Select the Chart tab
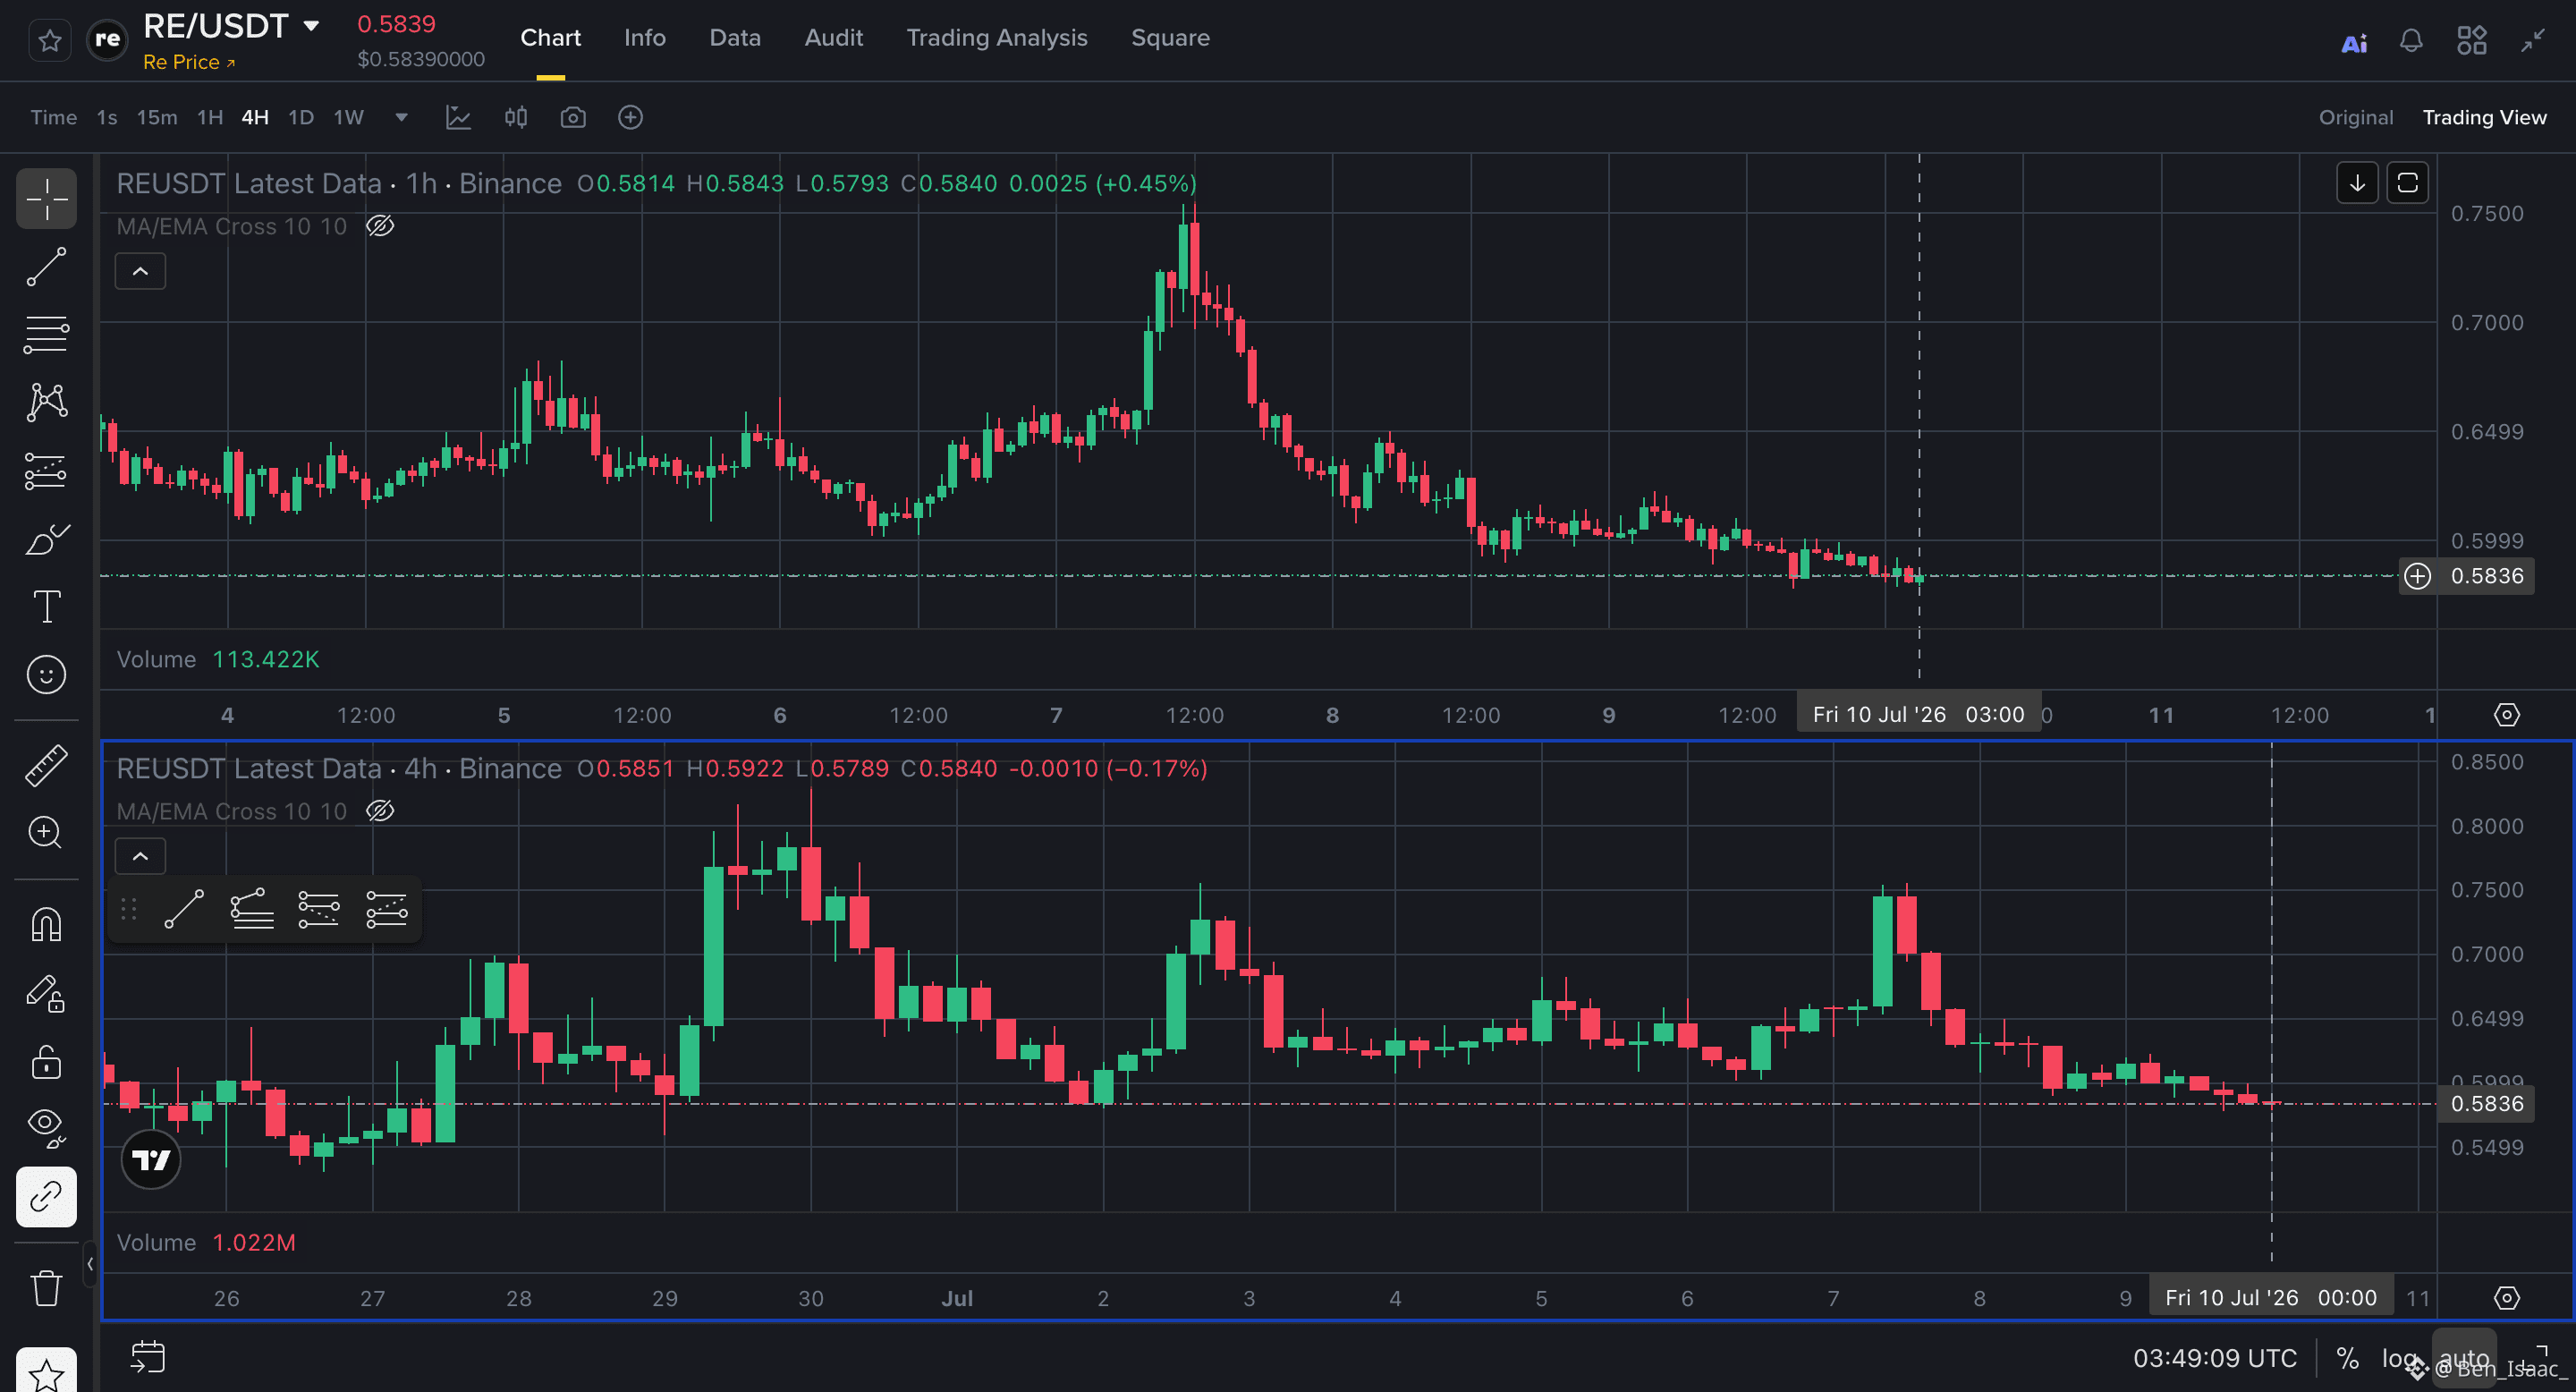This screenshot has width=2576, height=1392. coord(550,38)
